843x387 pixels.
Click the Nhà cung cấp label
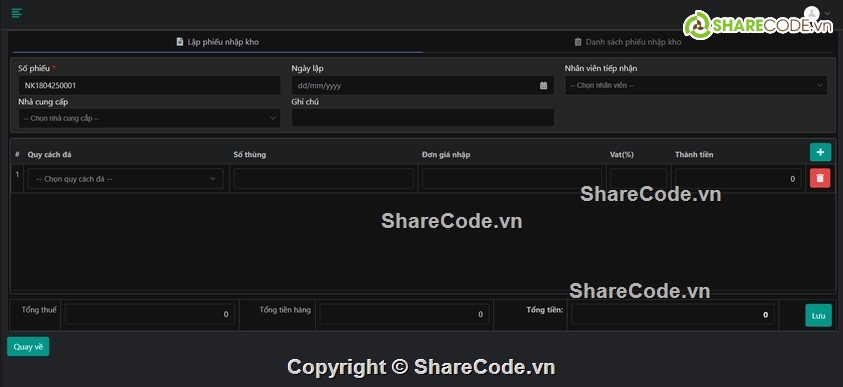point(43,102)
